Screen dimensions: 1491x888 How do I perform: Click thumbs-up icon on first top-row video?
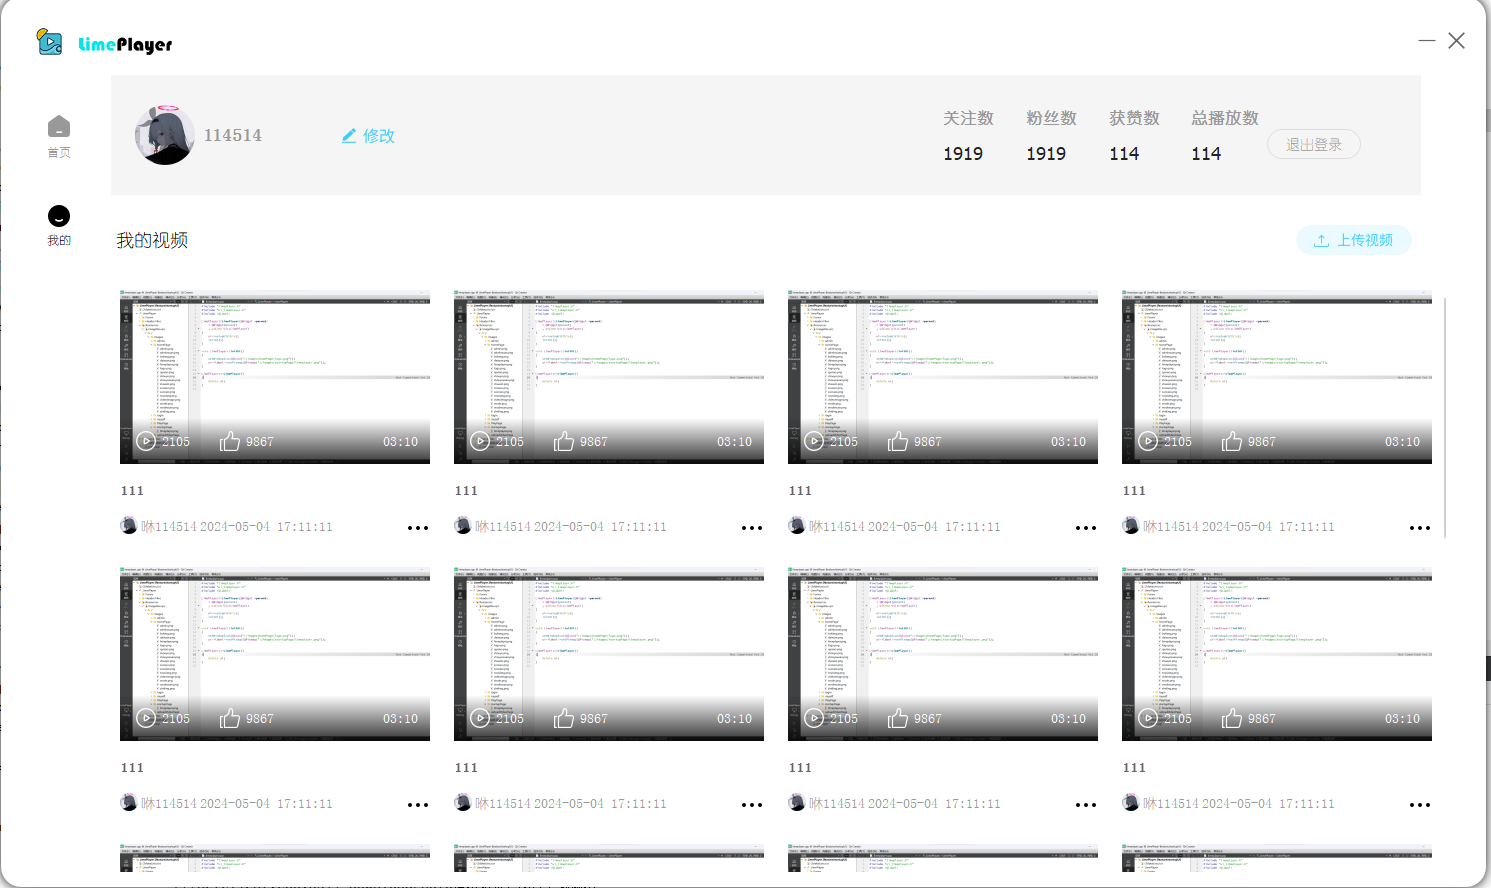[230, 441]
